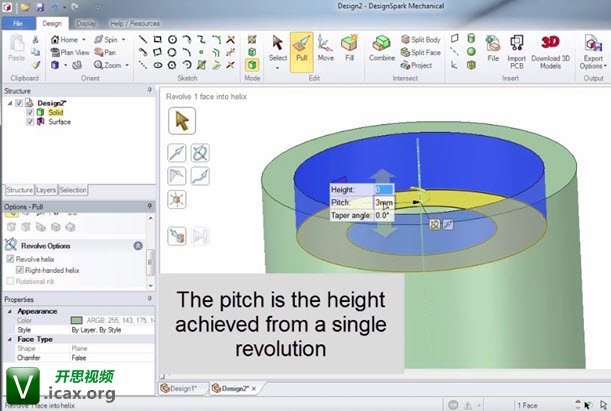
Task: Close the Design2 document tab
Action: tap(254, 388)
